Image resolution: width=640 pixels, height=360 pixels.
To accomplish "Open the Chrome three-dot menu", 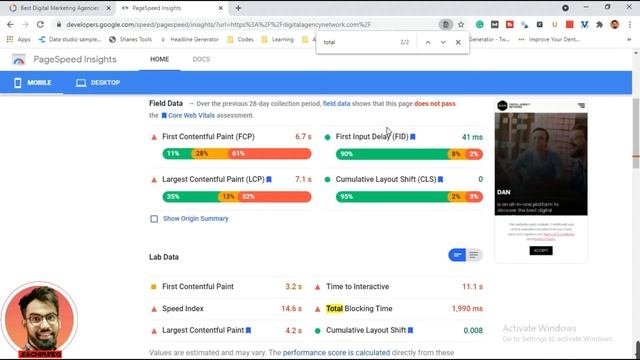I will point(630,24).
